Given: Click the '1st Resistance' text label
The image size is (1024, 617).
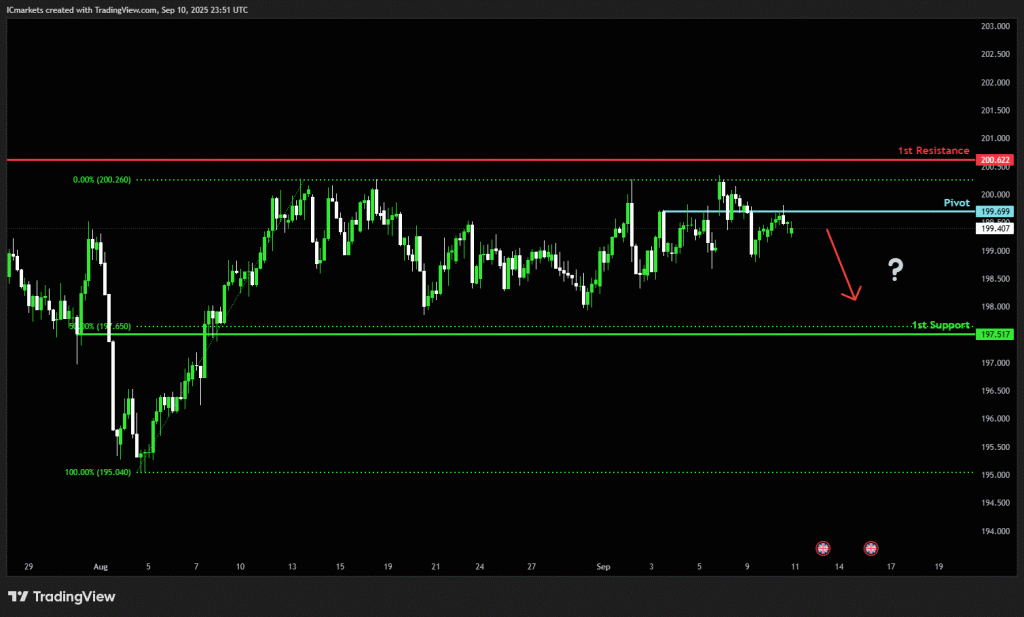Looking at the screenshot, I should tap(933, 151).
